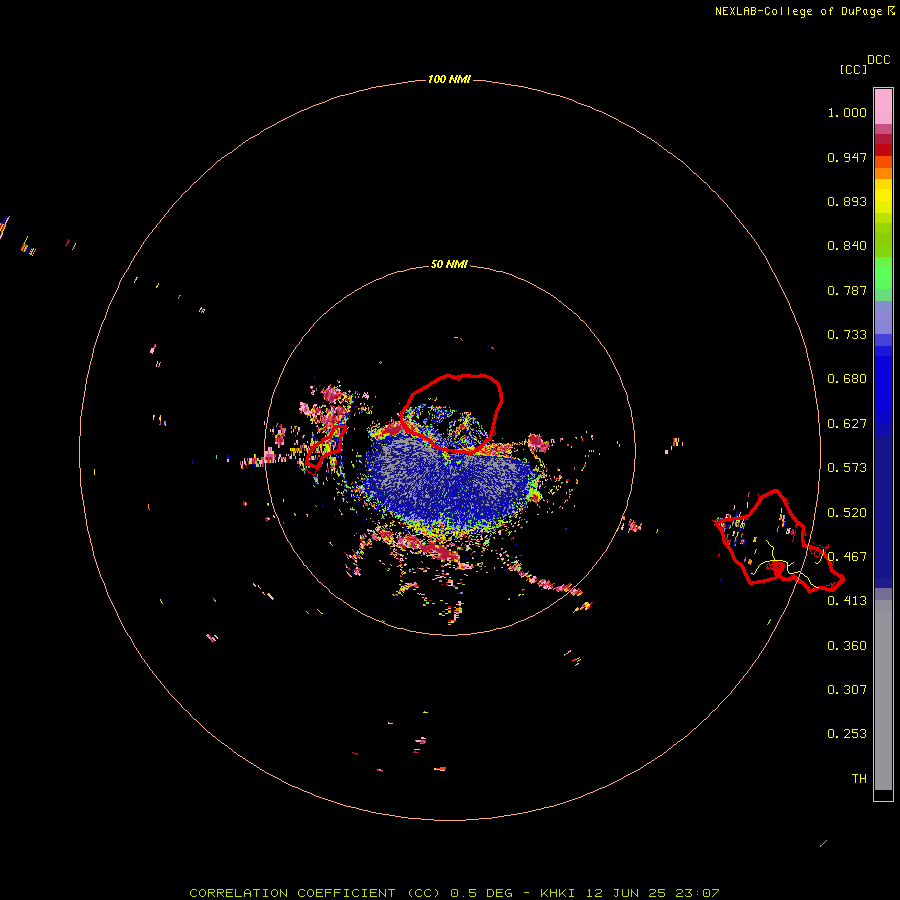The image size is (900, 900).
Task: Click the 12 JUN 25 date text
Action: tap(626, 893)
